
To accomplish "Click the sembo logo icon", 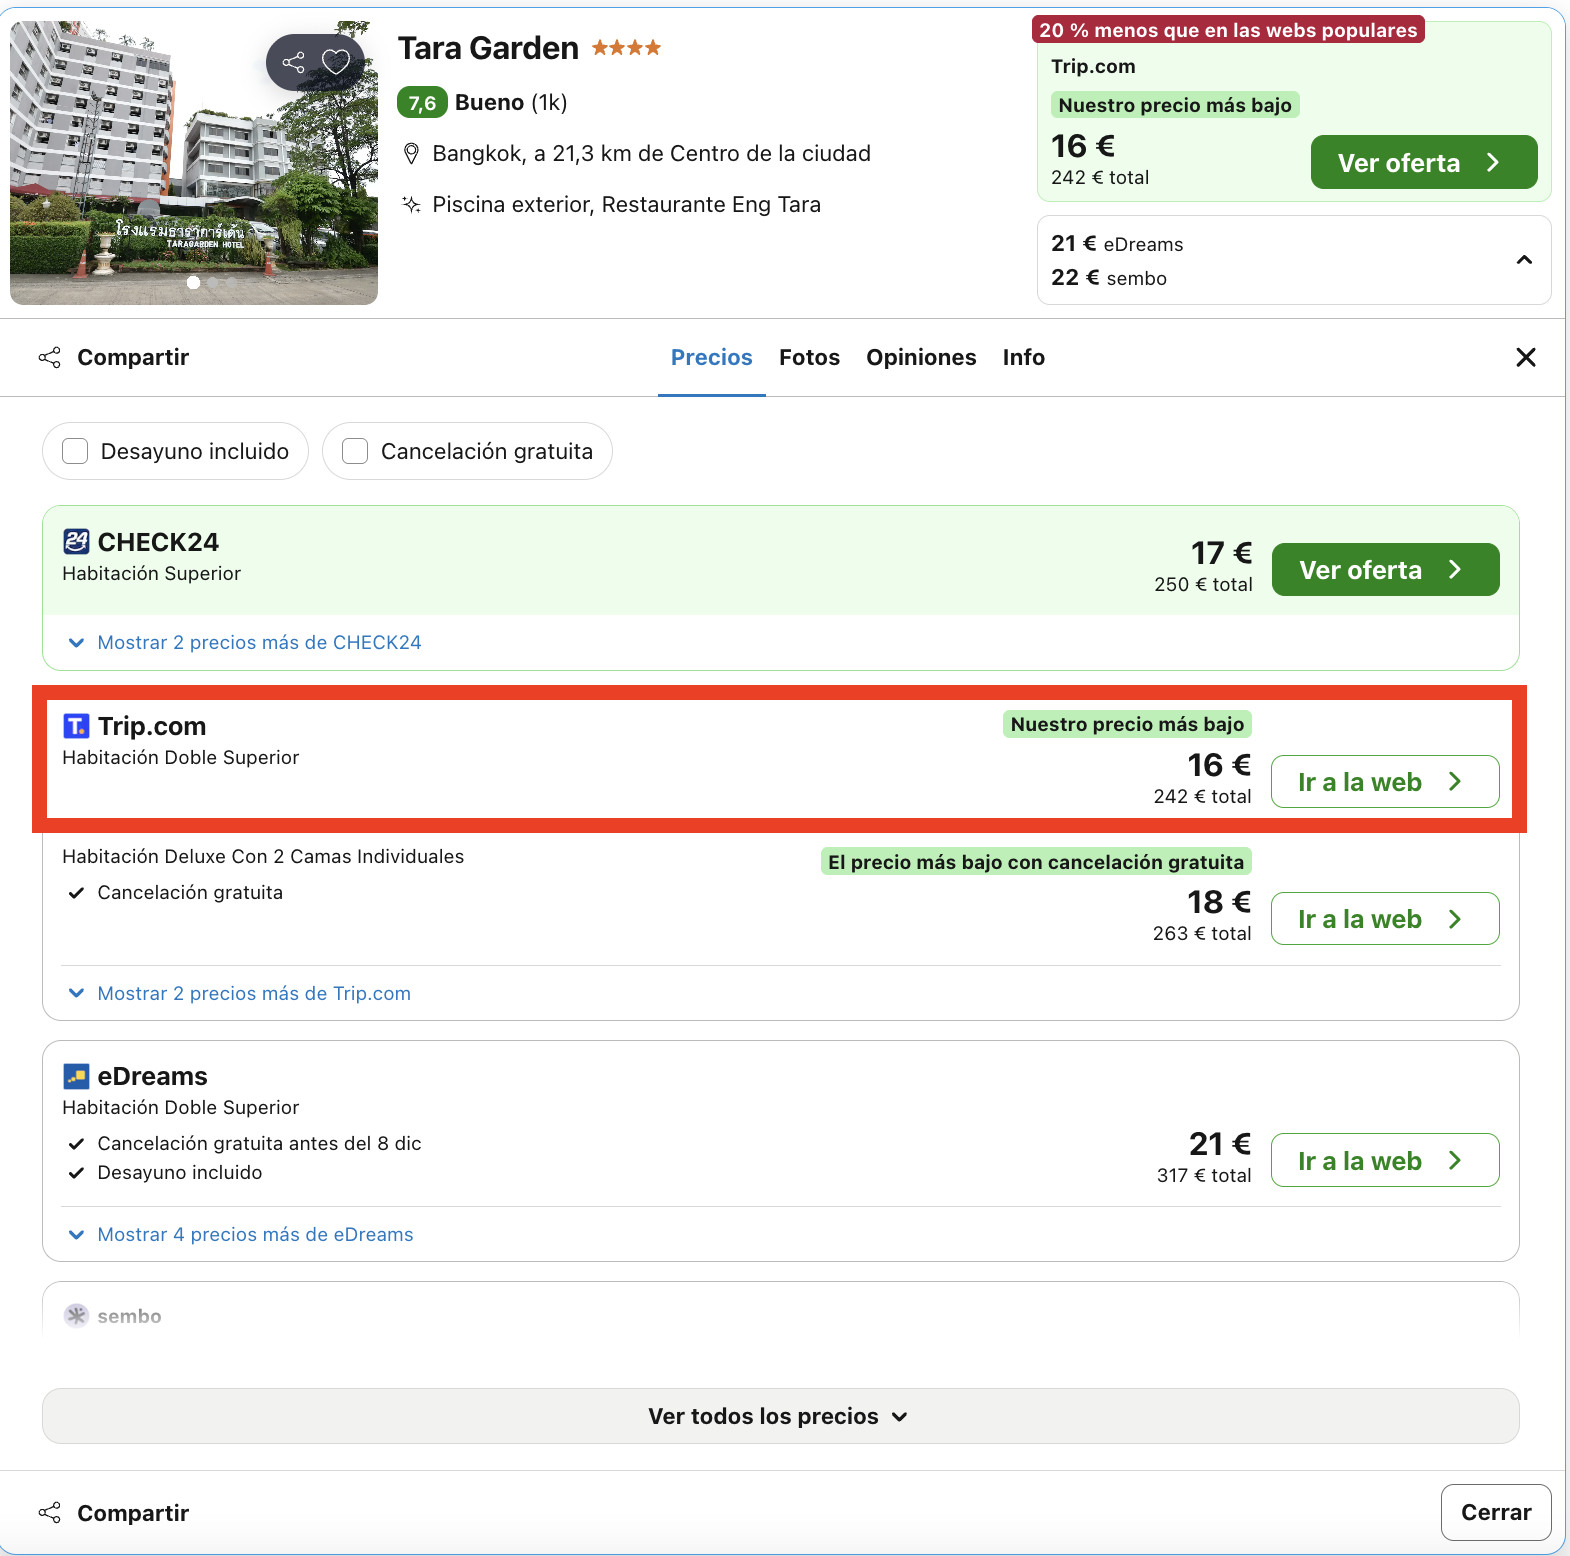I will coord(76,1316).
